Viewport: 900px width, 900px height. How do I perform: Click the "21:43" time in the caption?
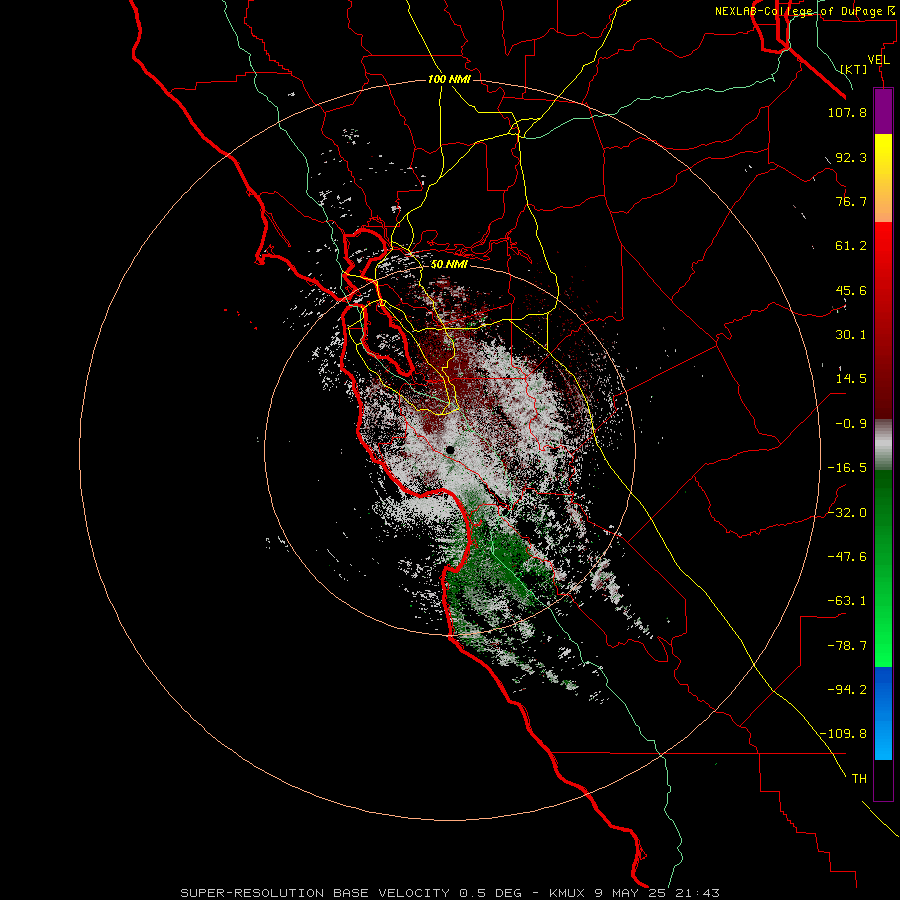[699, 893]
